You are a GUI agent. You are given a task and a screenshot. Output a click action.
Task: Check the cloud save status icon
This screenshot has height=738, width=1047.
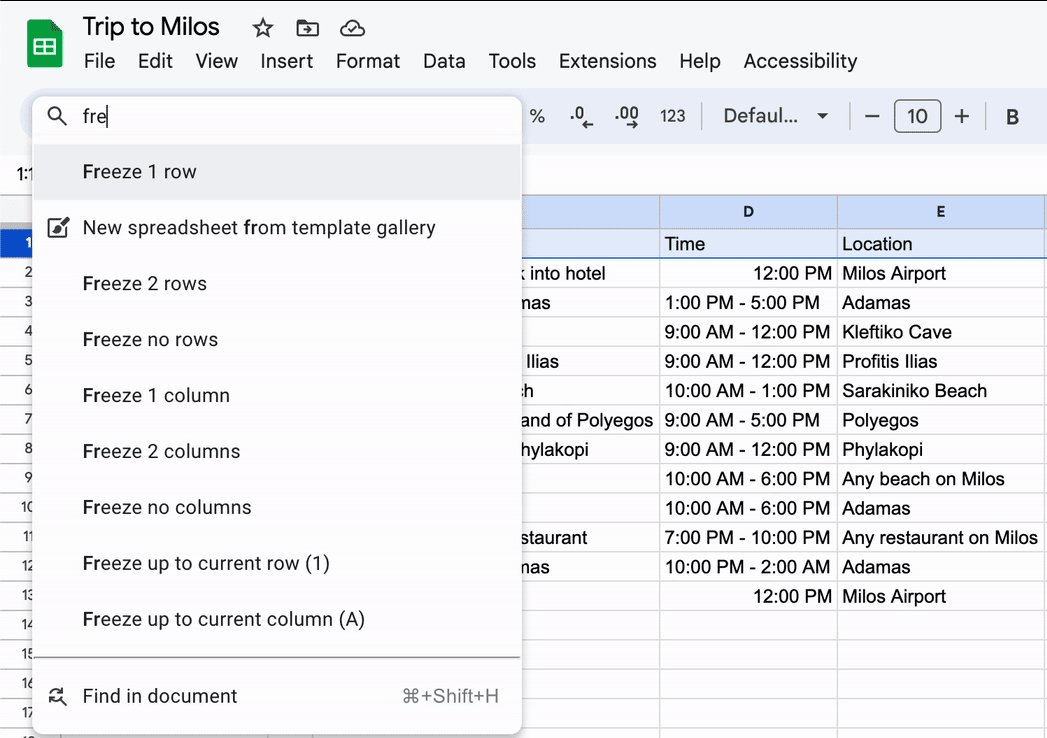[352, 28]
